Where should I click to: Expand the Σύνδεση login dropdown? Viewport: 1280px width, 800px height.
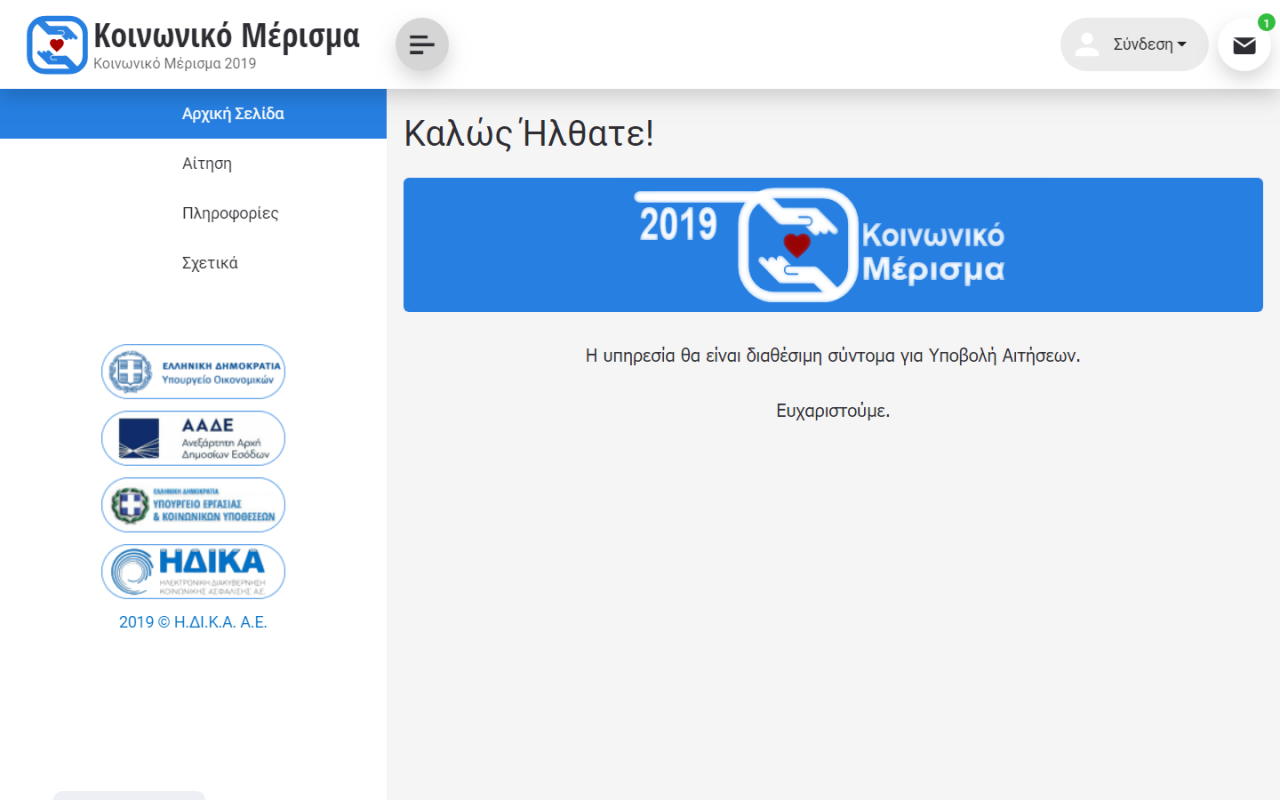tap(1149, 45)
